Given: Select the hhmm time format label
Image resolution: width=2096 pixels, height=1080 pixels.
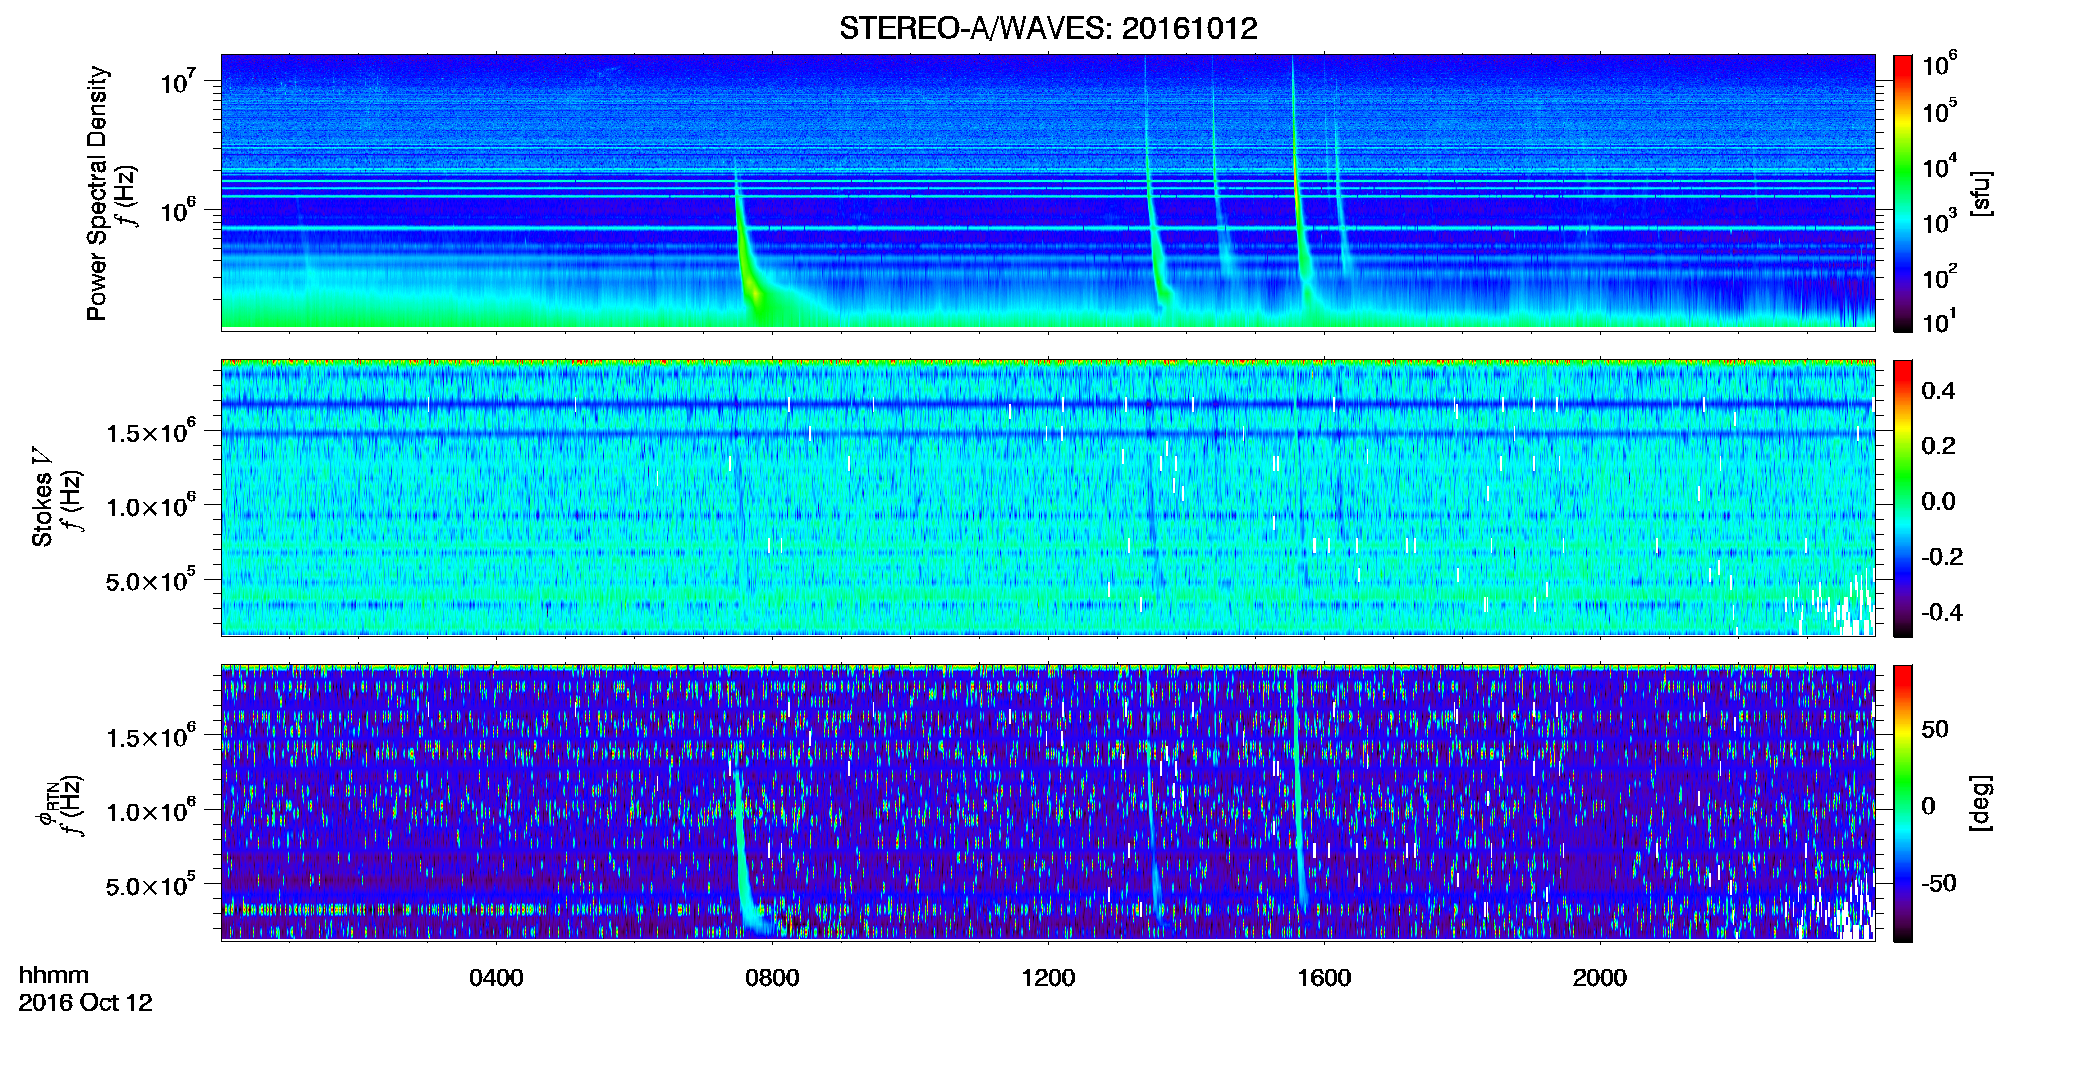Looking at the screenshot, I should [53, 975].
